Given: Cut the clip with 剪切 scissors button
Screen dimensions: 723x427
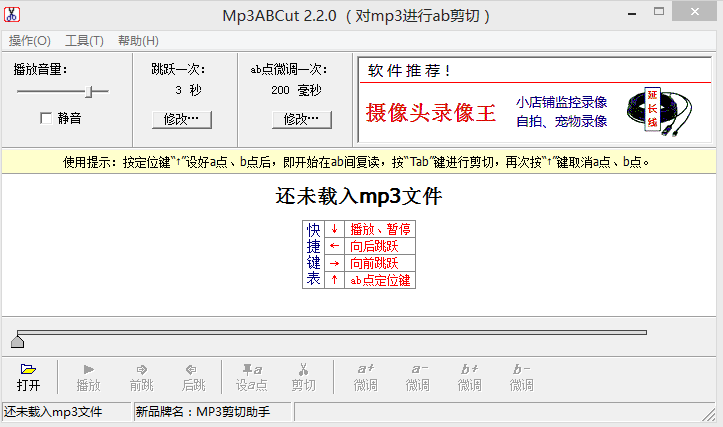Looking at the screenshot, I should [303, 377].
